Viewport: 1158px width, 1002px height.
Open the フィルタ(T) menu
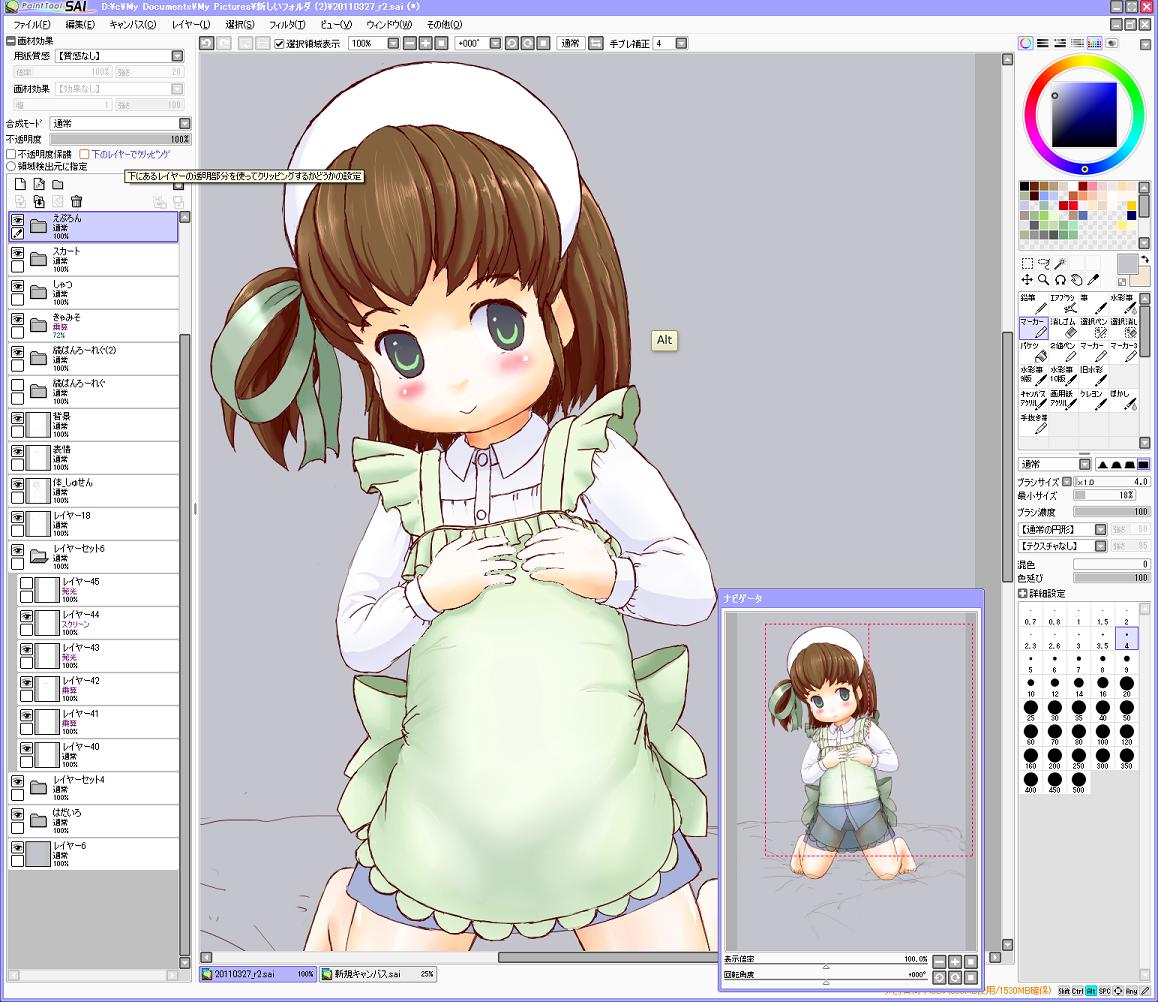point(287,24)
